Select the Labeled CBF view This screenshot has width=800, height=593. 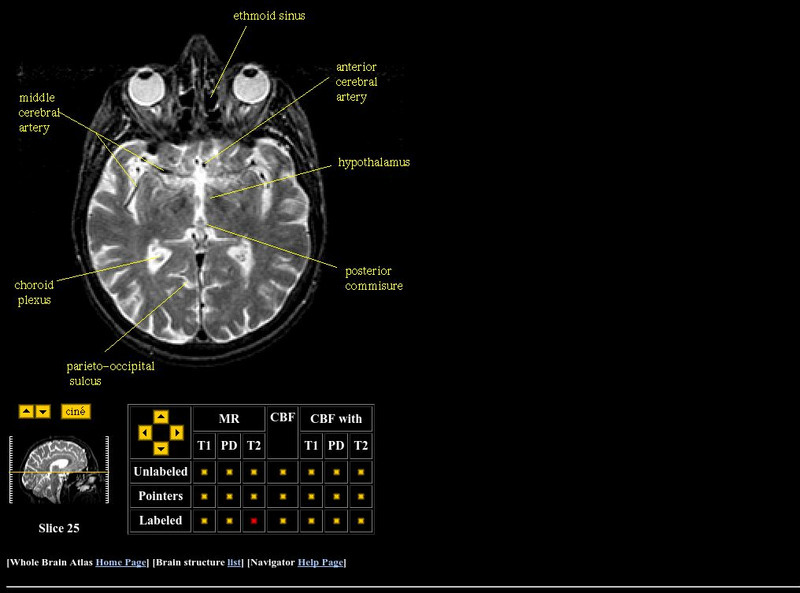282,519
